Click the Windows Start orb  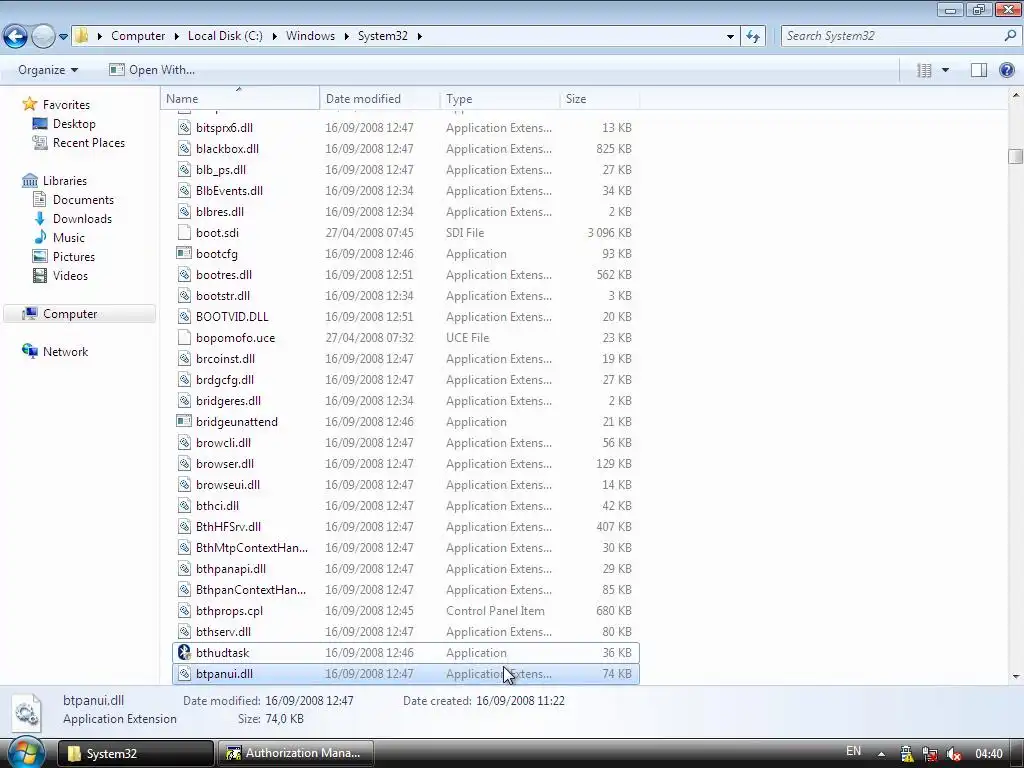click(26, 753)
